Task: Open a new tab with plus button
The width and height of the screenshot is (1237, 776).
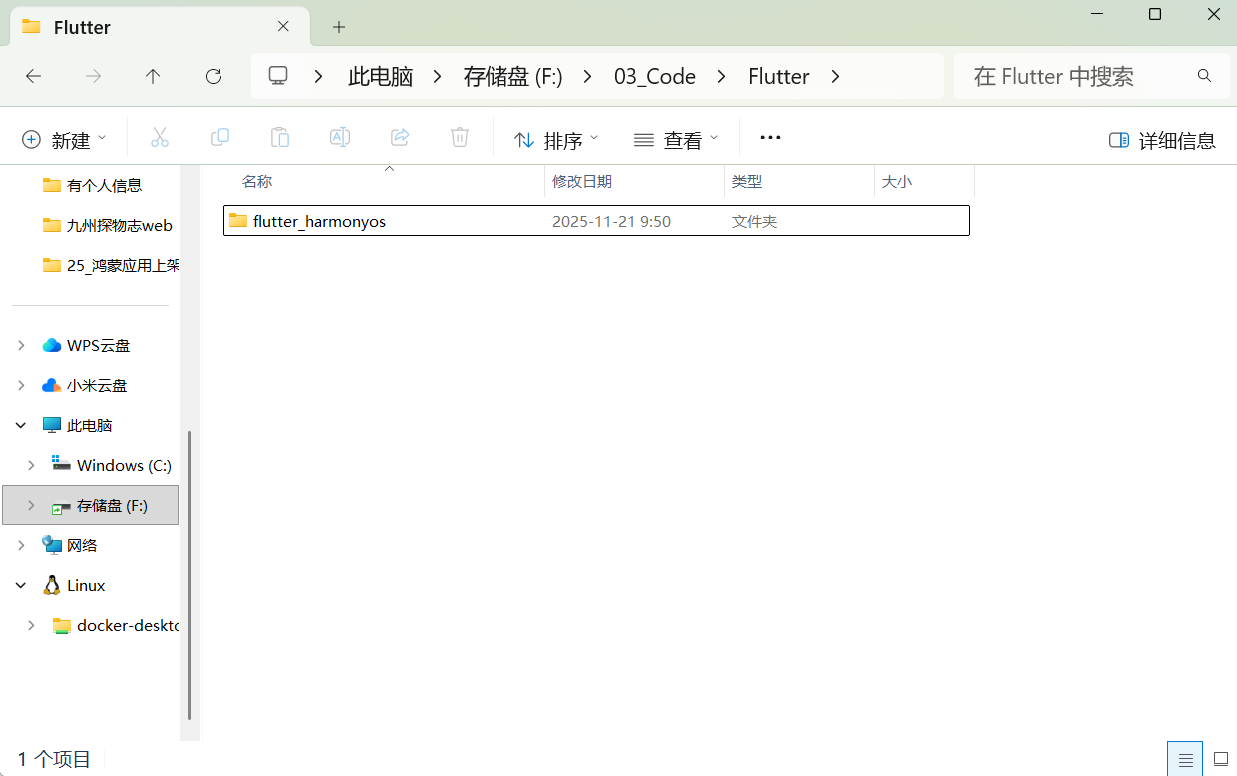Action: pyautogui.click(x=339, y=27)
